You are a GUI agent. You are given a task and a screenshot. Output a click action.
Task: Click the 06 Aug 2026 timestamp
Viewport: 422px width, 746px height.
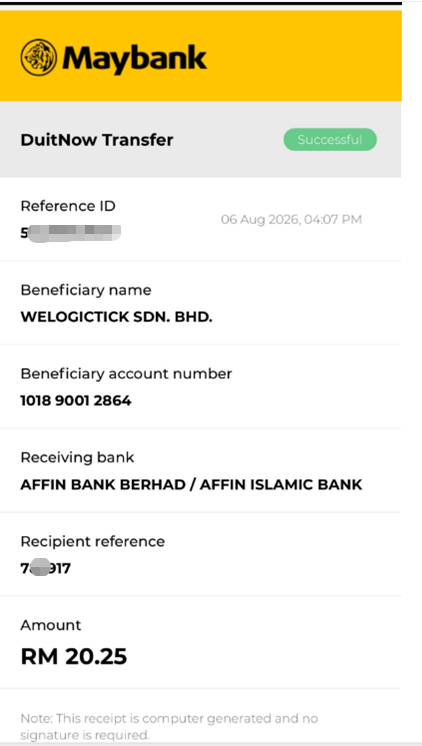point(291,219)
